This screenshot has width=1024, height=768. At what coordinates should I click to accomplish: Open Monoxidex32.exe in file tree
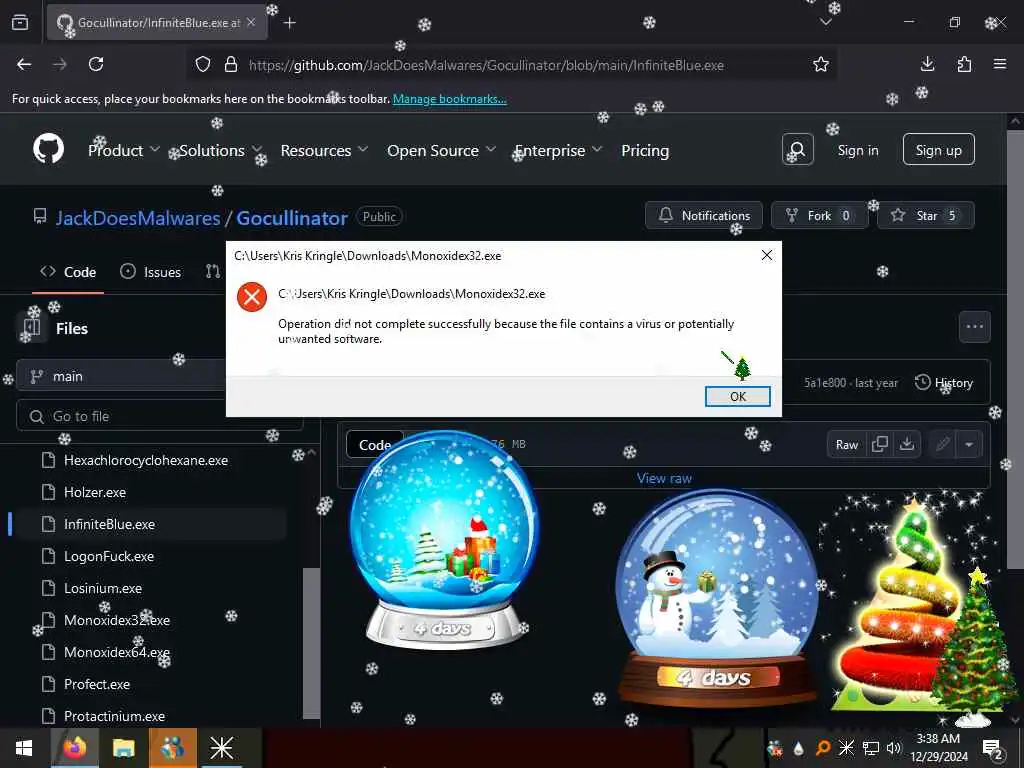click(117, 620)
